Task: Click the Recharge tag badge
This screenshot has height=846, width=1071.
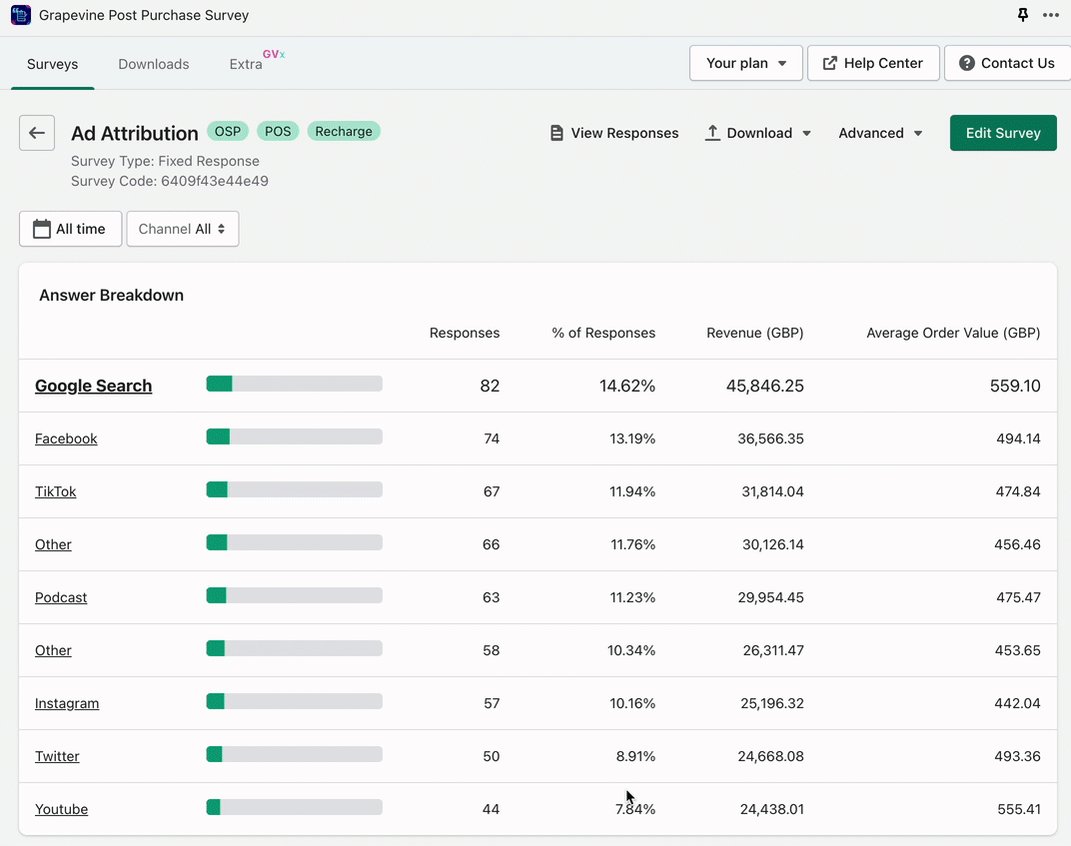Action: point(344,131)
